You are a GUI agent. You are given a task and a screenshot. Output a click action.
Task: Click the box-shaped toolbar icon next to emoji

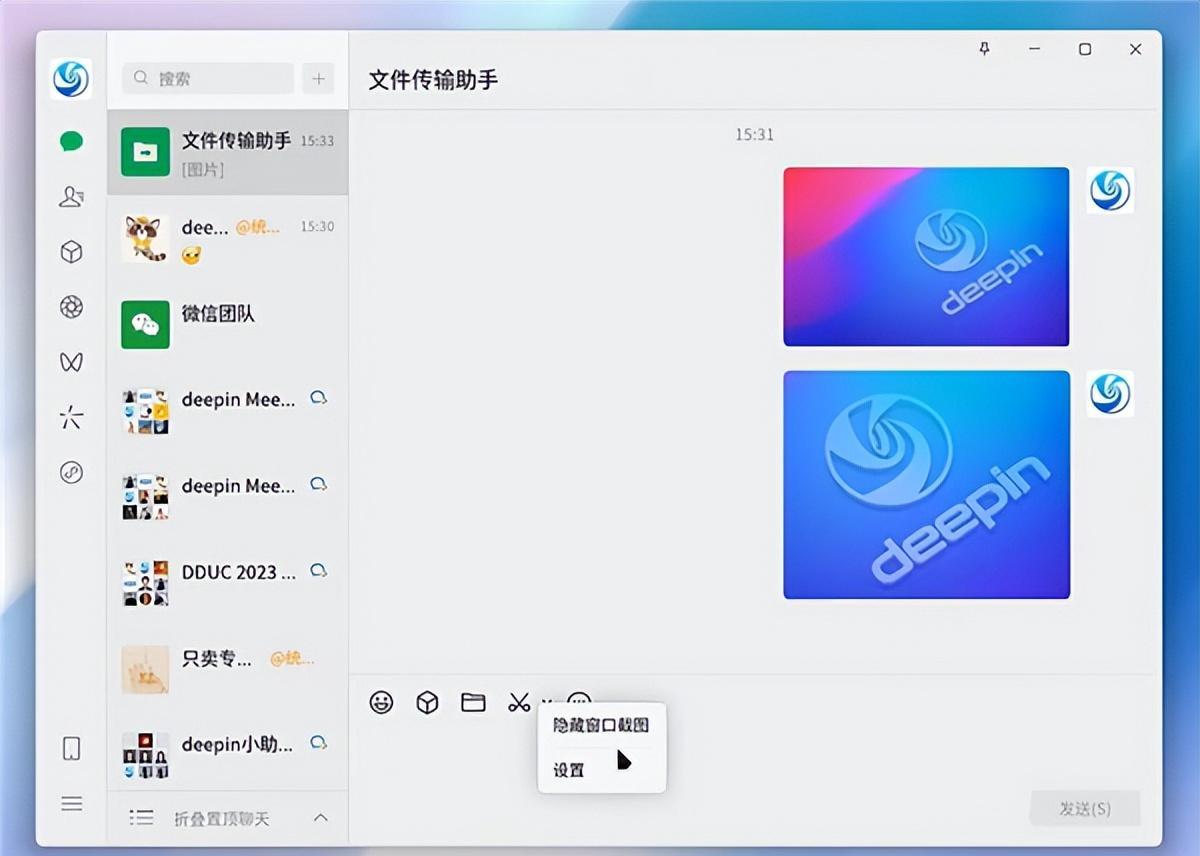(426, 703)
